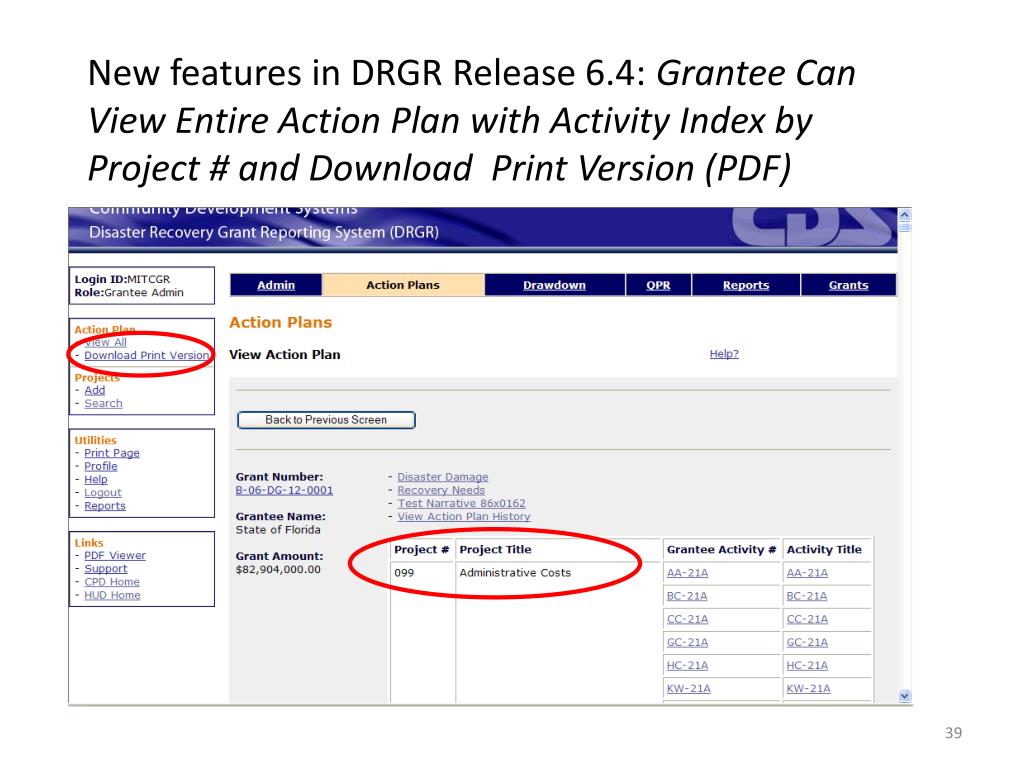Screen dimensions: 1024x768
Task: Click the Print Page utility link
Action: coord(112,453)
